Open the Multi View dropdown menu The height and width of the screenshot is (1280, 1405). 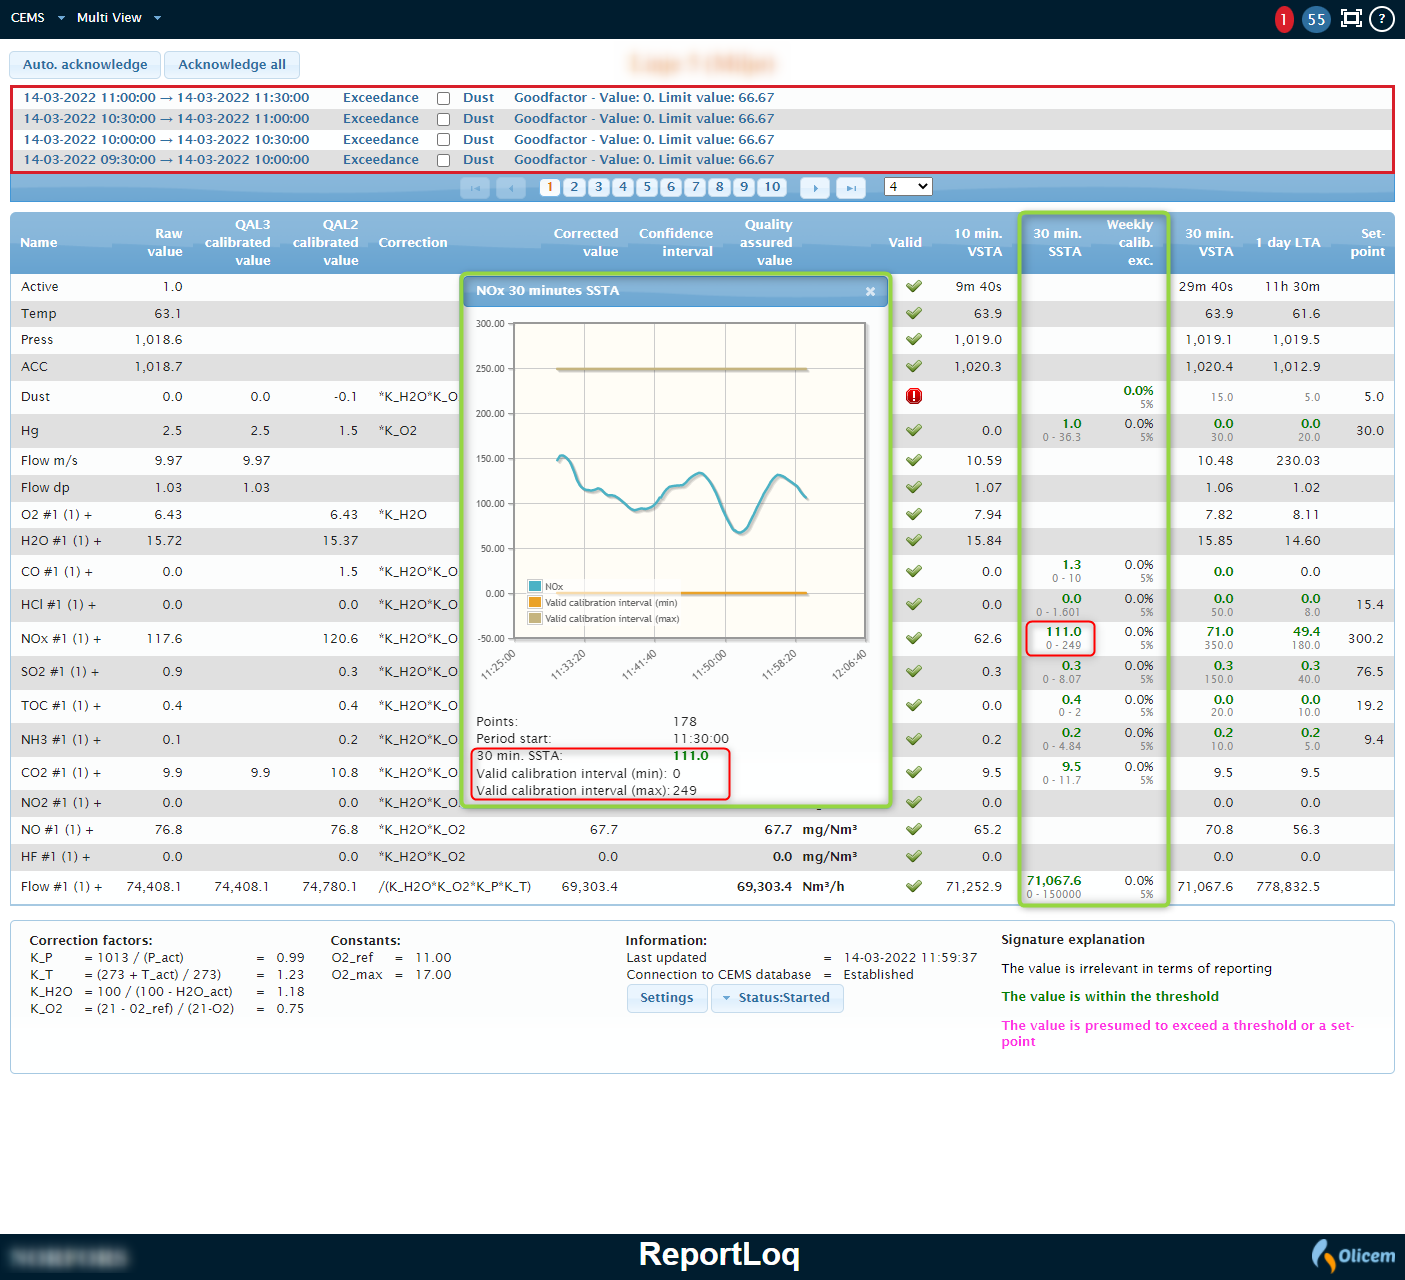(119, 18)
